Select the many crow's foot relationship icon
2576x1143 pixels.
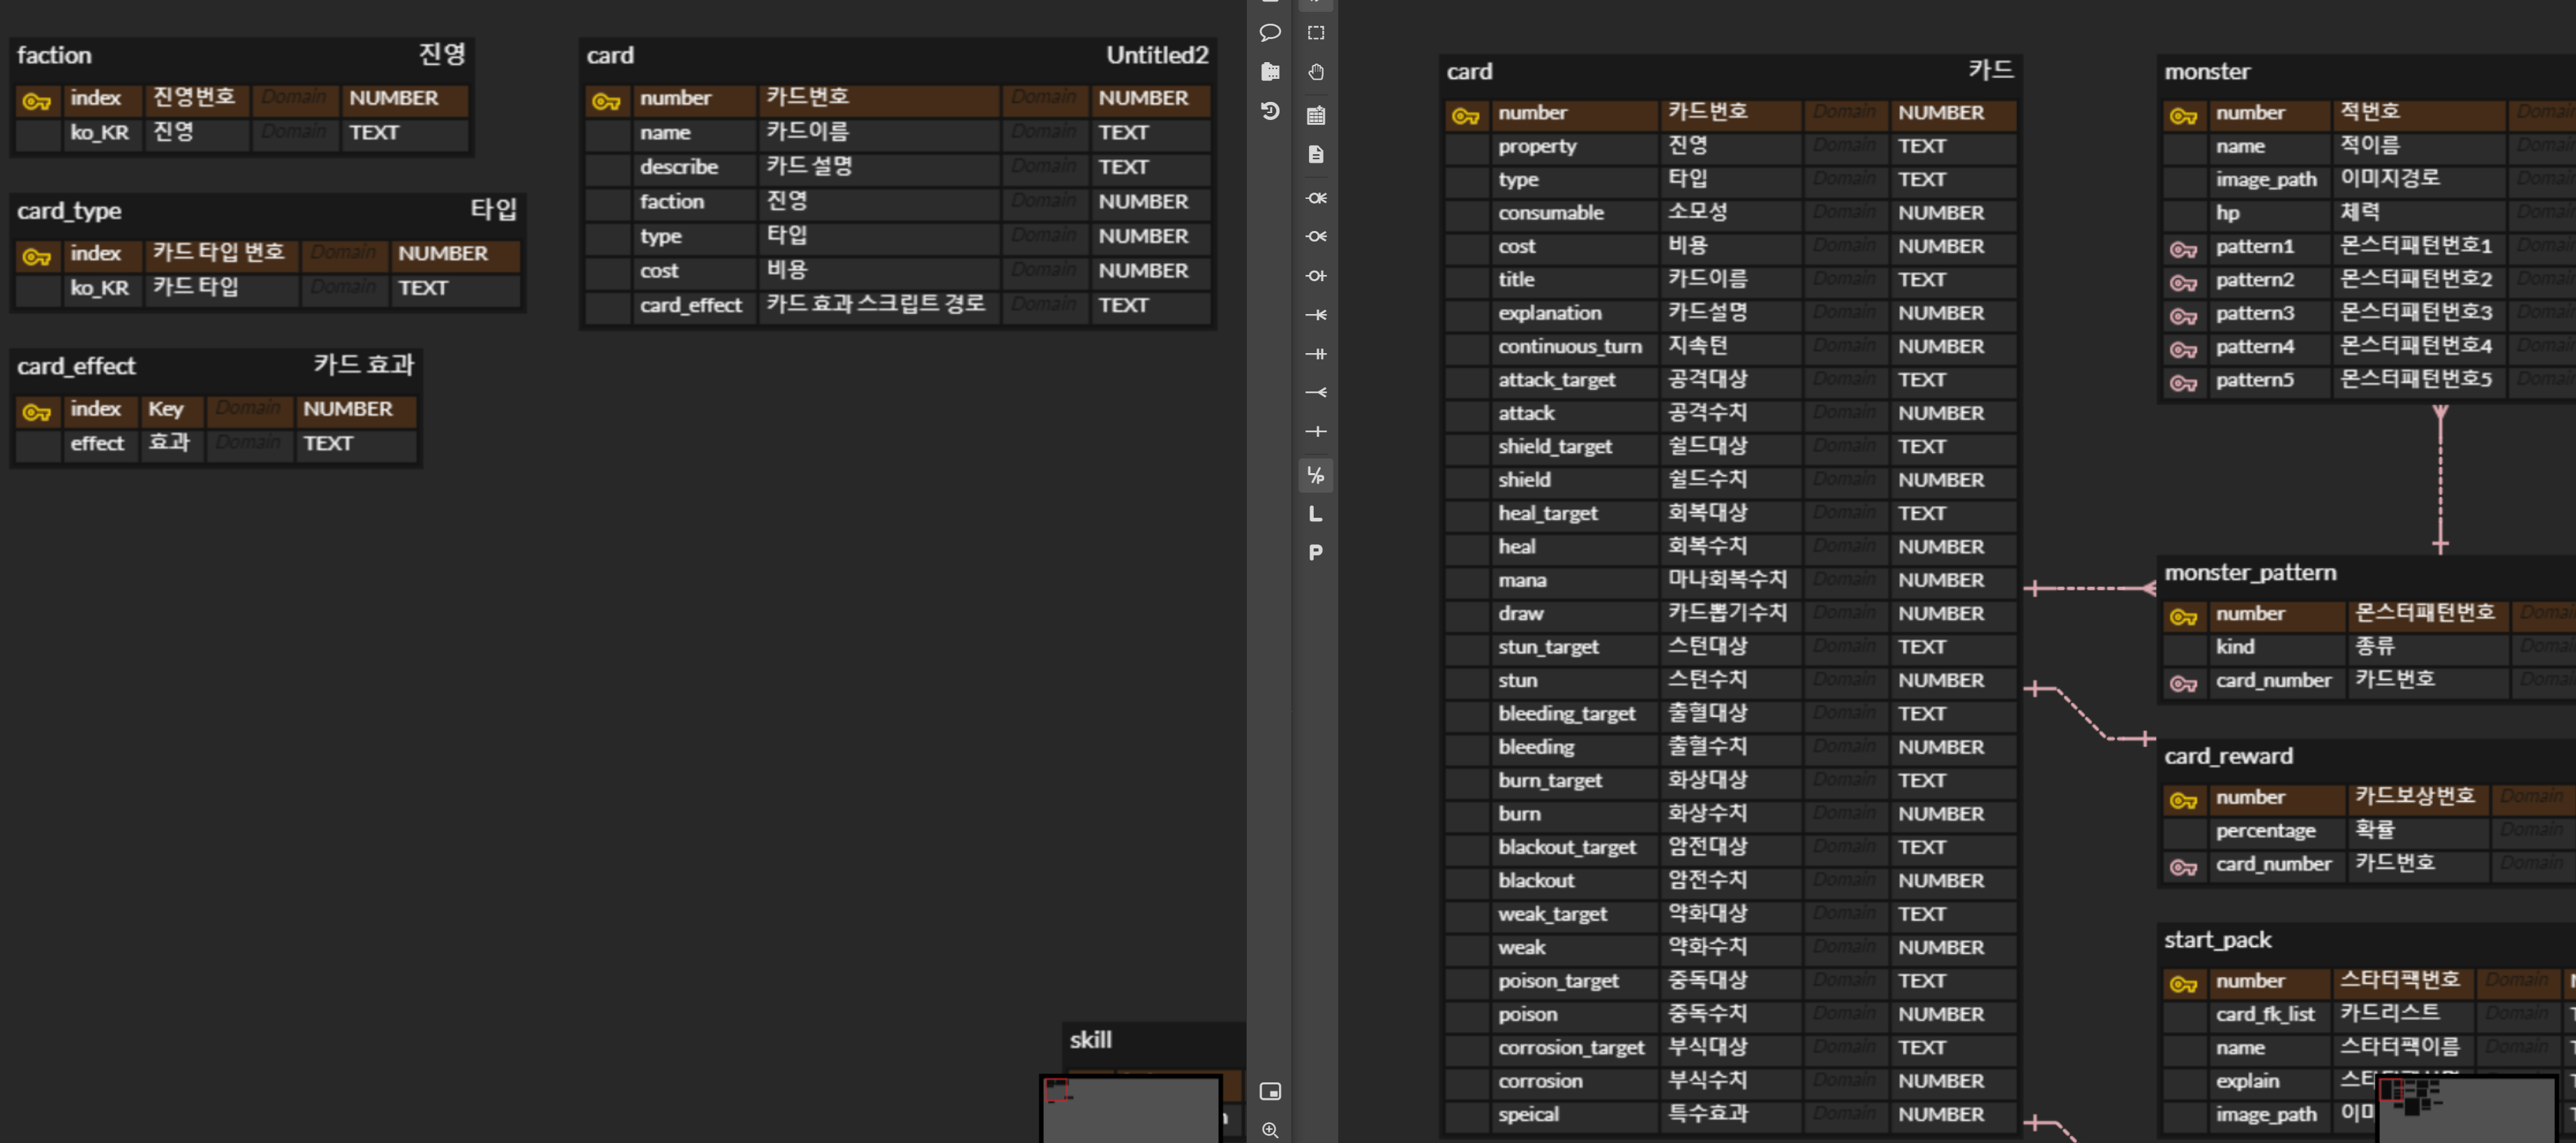pyautogui.click(x=1316, y=393)
